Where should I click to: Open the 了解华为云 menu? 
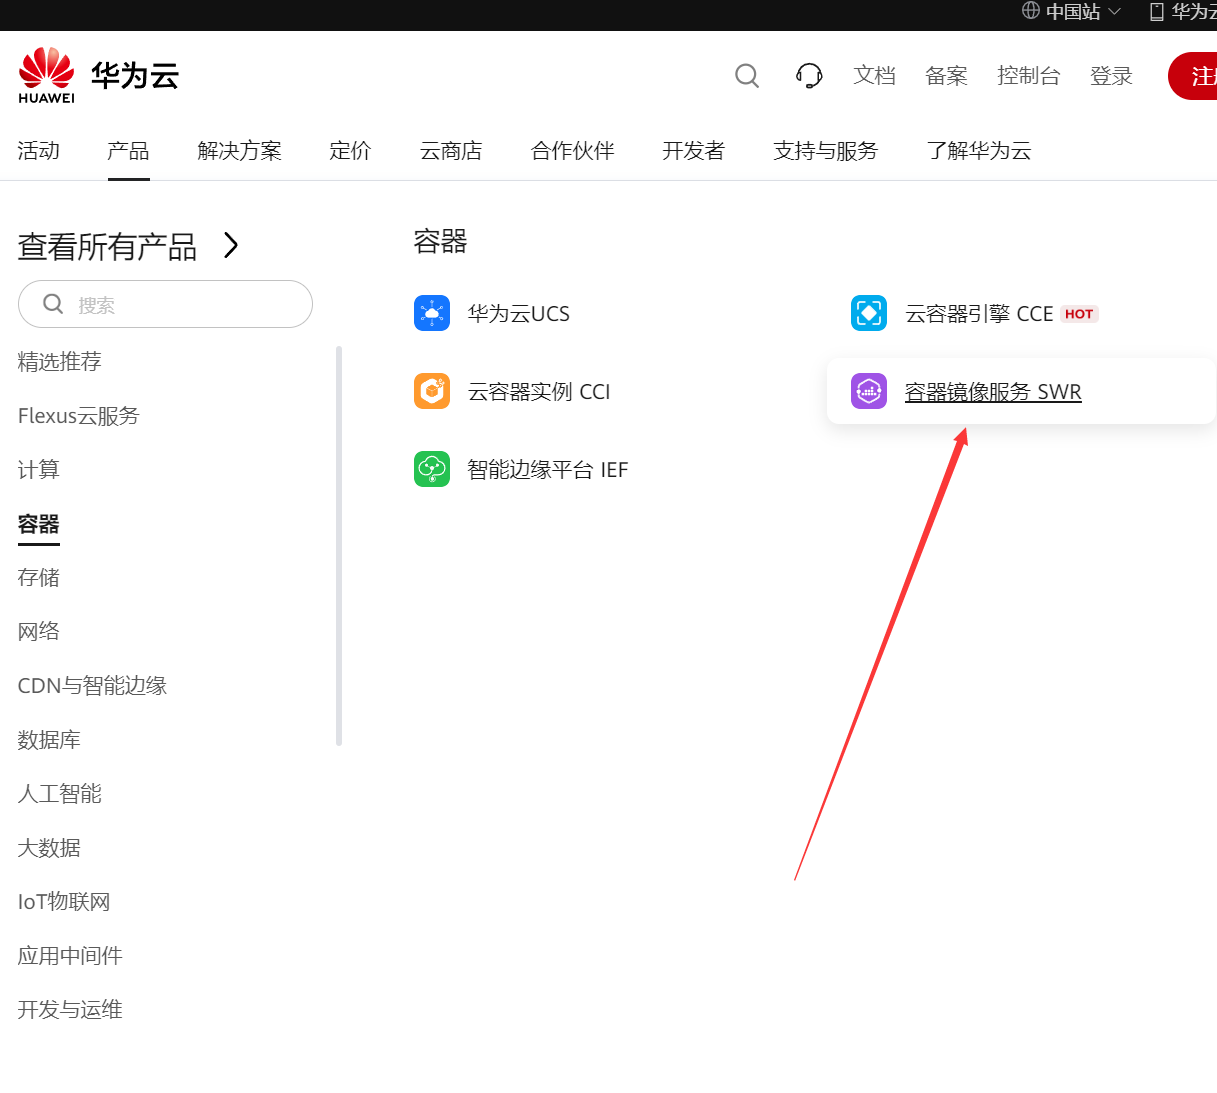[x=979, y=151]
